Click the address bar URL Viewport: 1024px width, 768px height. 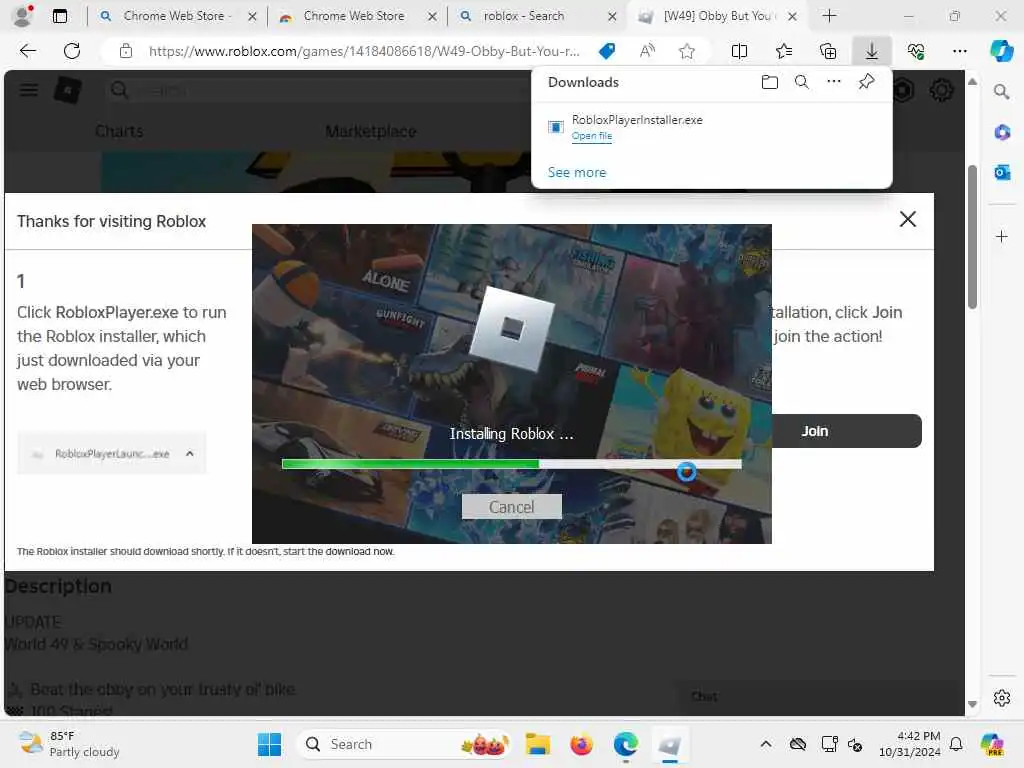[x=364, y=51]
